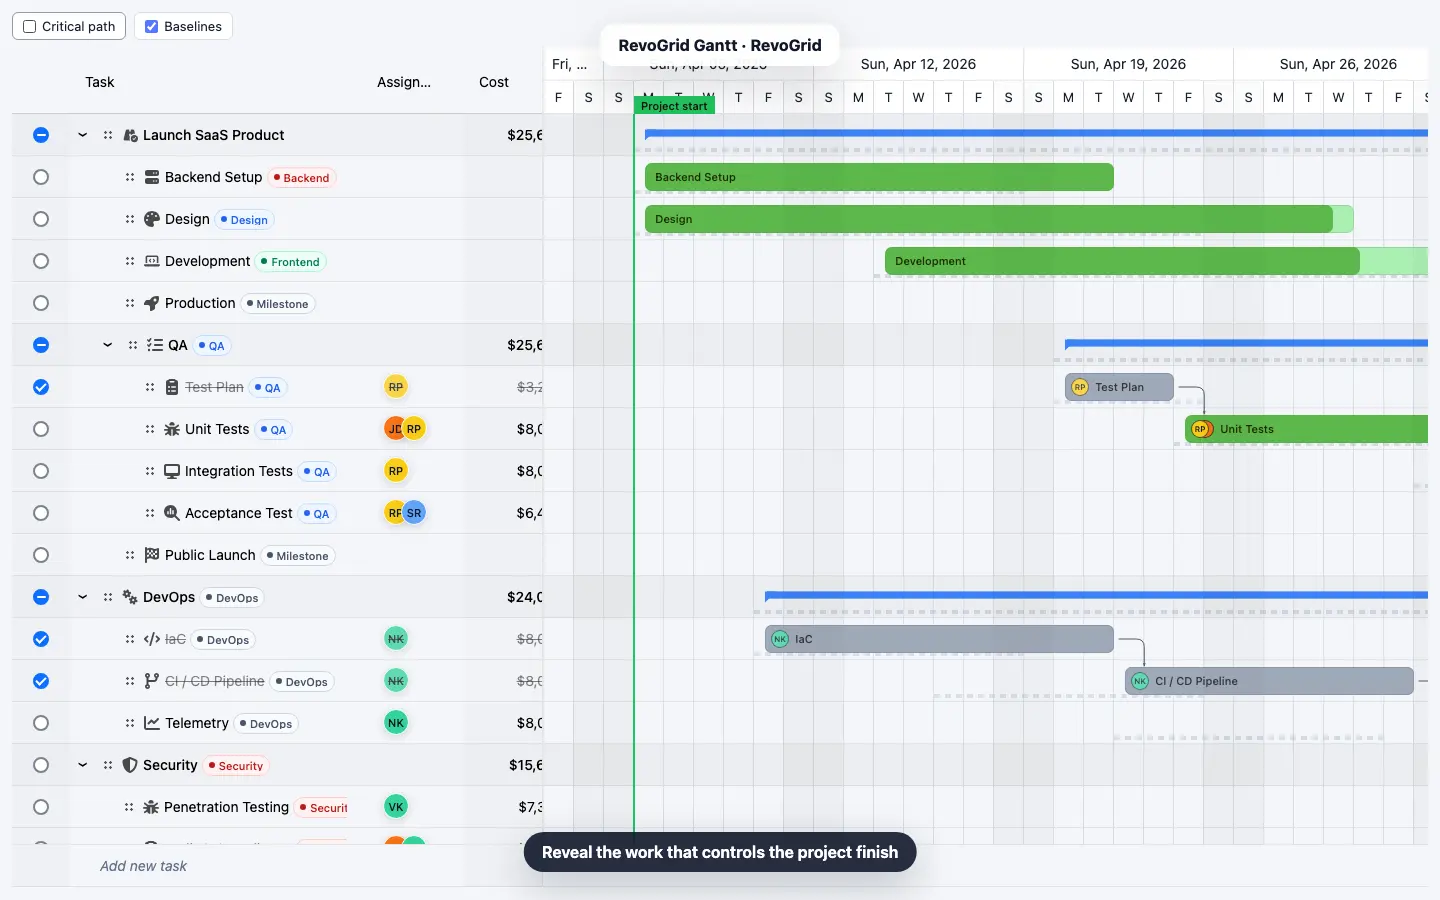This screenshot has width=1440, height=900.
Task: Click the Security shield icon
Action: [130, 765]
